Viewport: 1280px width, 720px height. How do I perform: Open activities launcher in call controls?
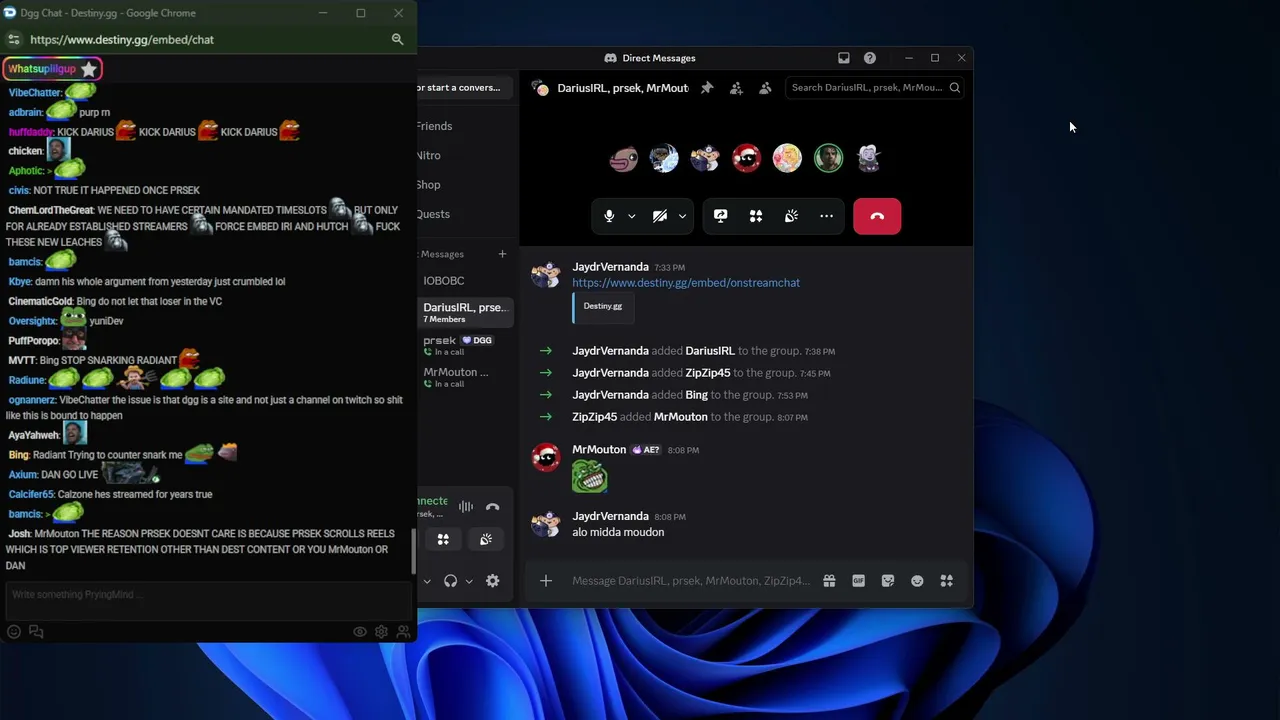click(x=756, y=216)
